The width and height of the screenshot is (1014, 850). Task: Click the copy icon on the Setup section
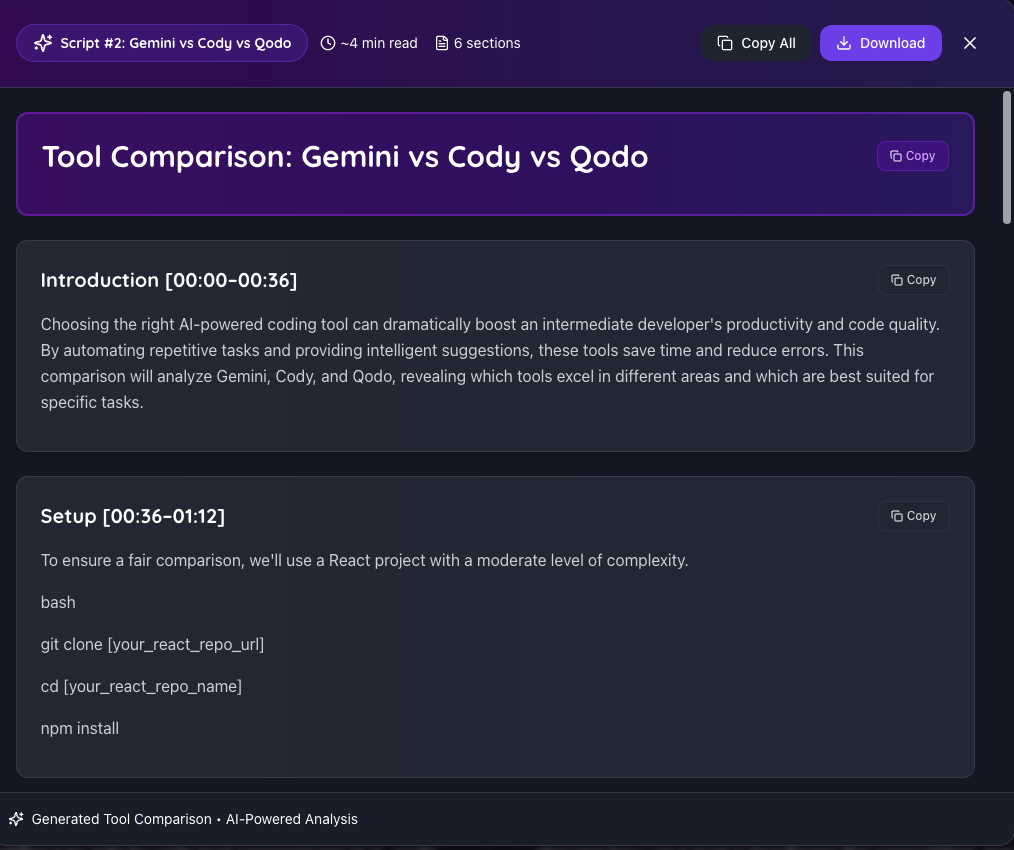pos(895,516)
